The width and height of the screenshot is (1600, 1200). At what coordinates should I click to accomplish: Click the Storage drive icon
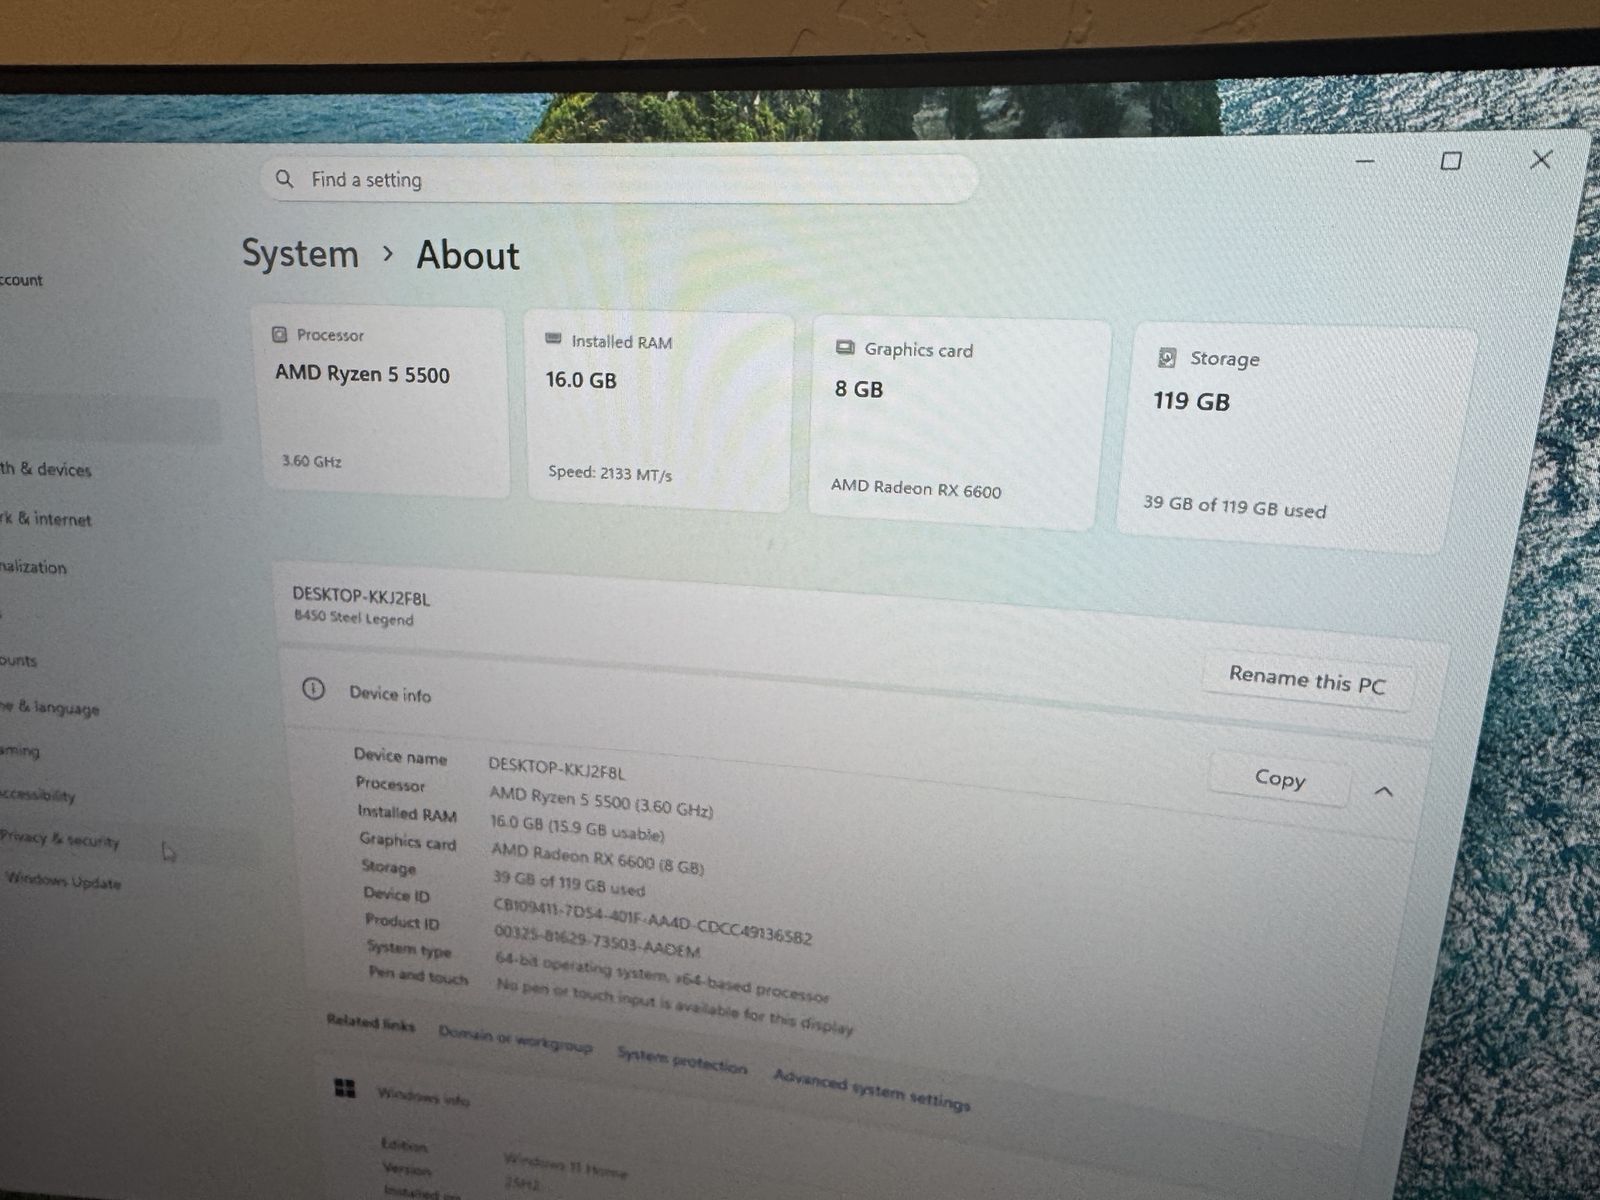point(1166,357)
